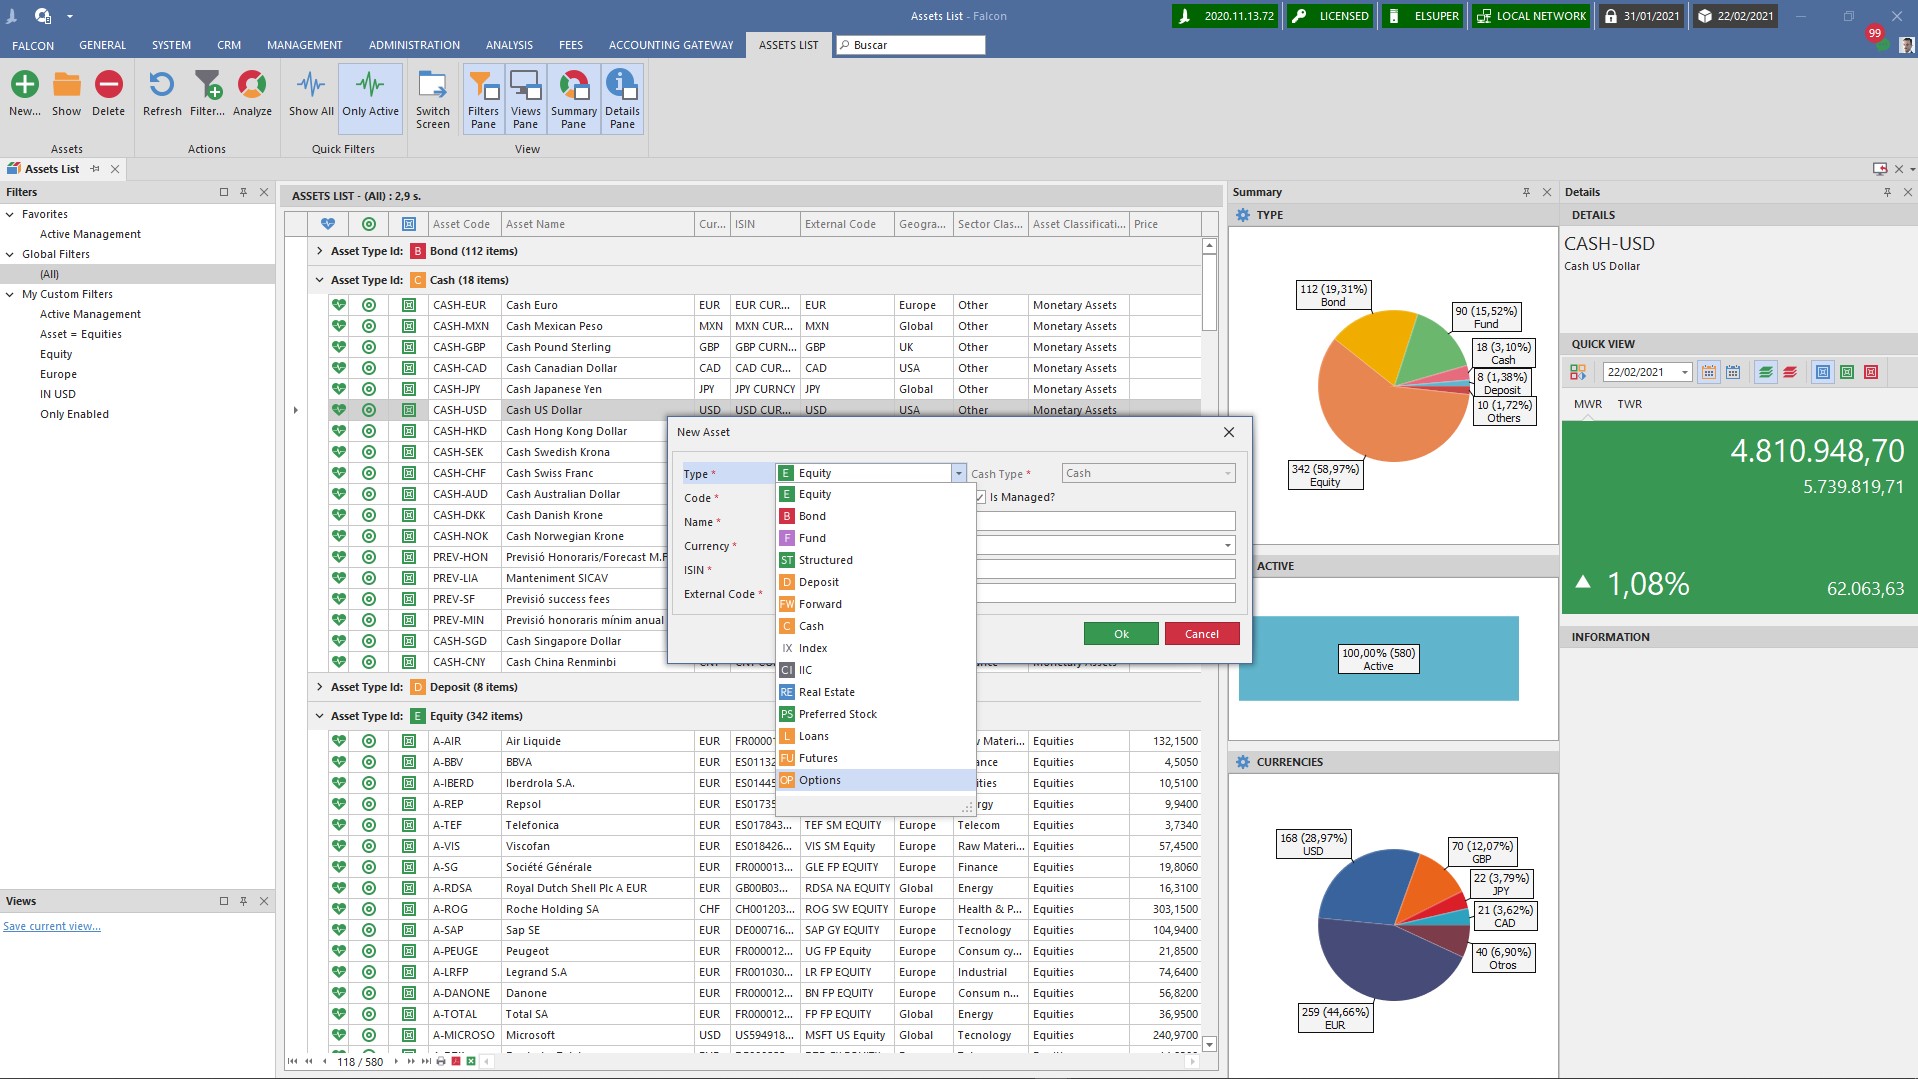Click the New asset icon in ribbon
Viewport: 1918px width, 1079px height.
point(25,85)
